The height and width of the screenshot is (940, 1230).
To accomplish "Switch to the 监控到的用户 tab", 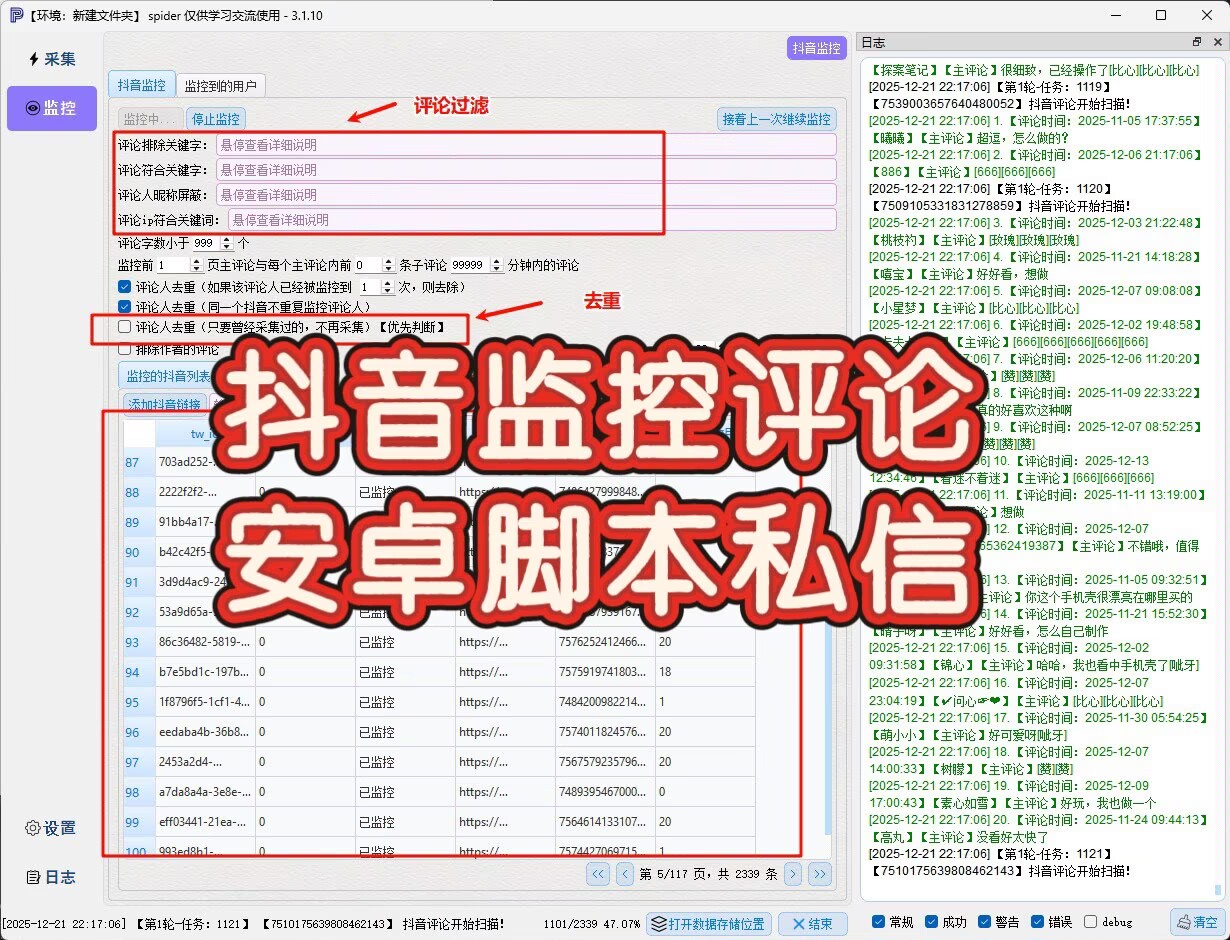I will pyautogui.click(x=220, y=88).
